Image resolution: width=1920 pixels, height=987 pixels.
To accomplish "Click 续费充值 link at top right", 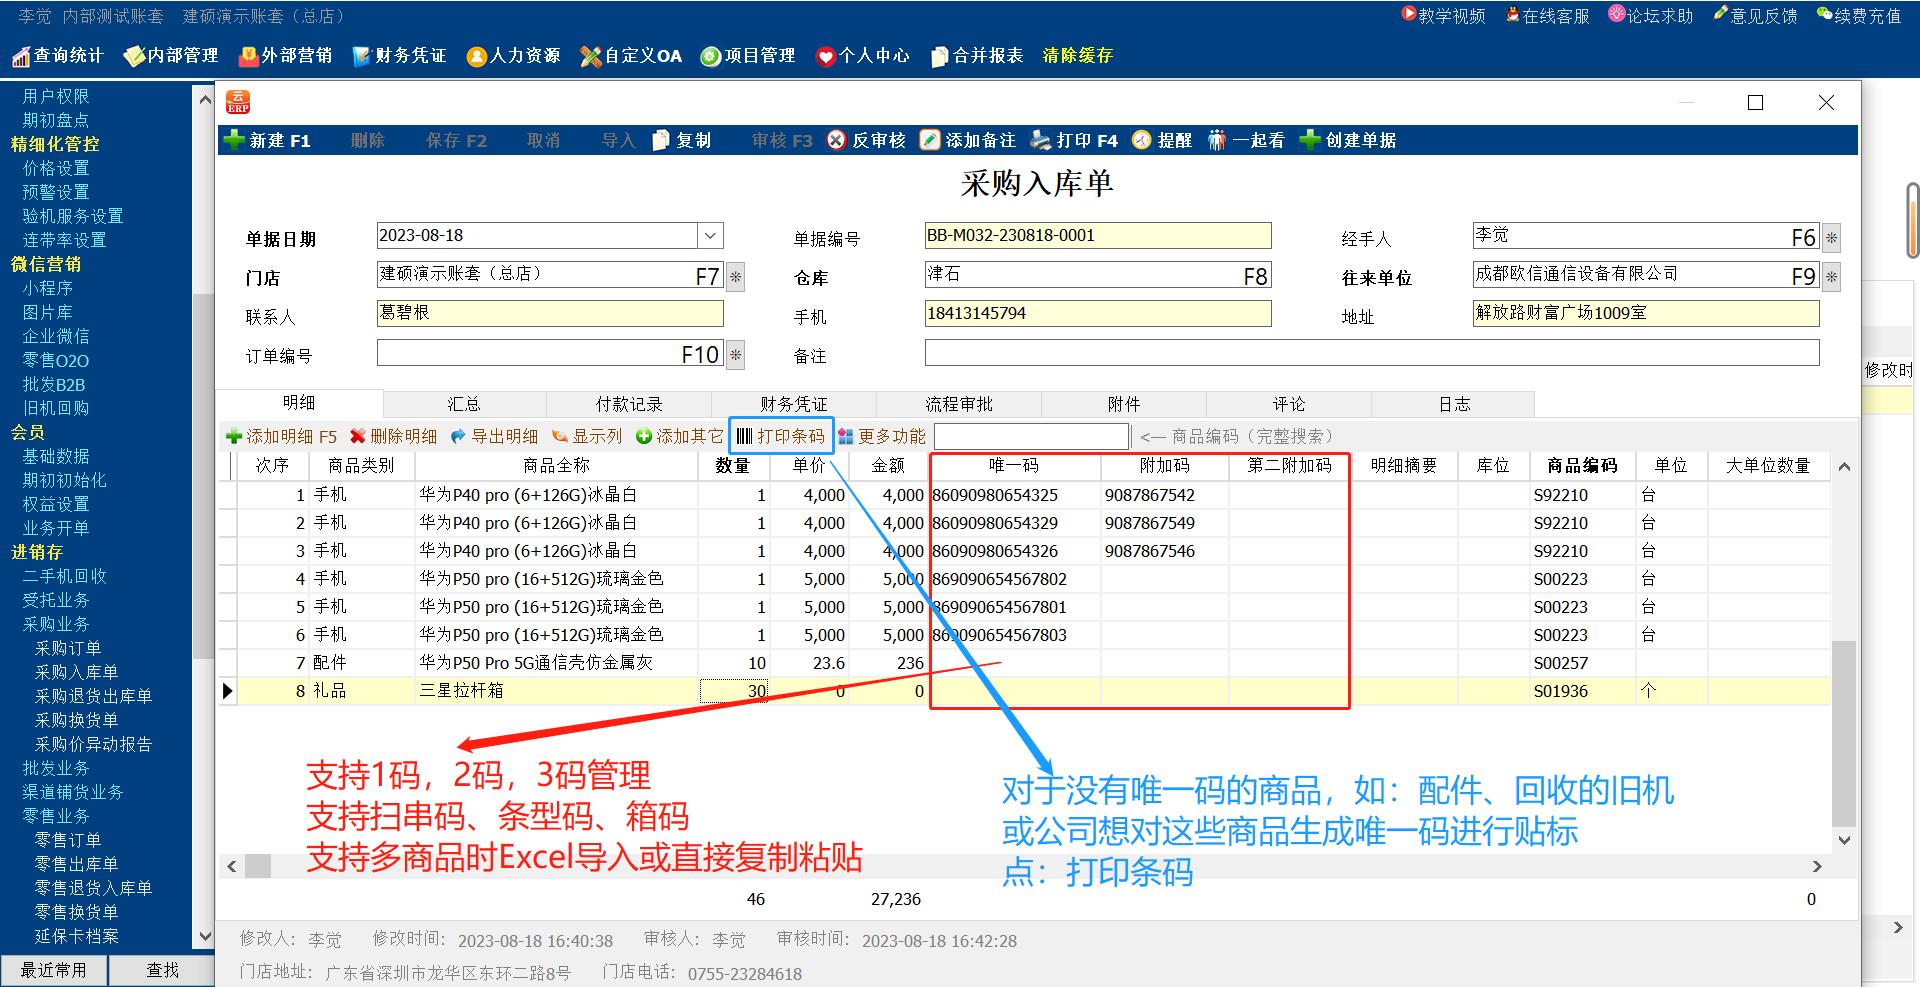I will click(x=1859, y=15).
